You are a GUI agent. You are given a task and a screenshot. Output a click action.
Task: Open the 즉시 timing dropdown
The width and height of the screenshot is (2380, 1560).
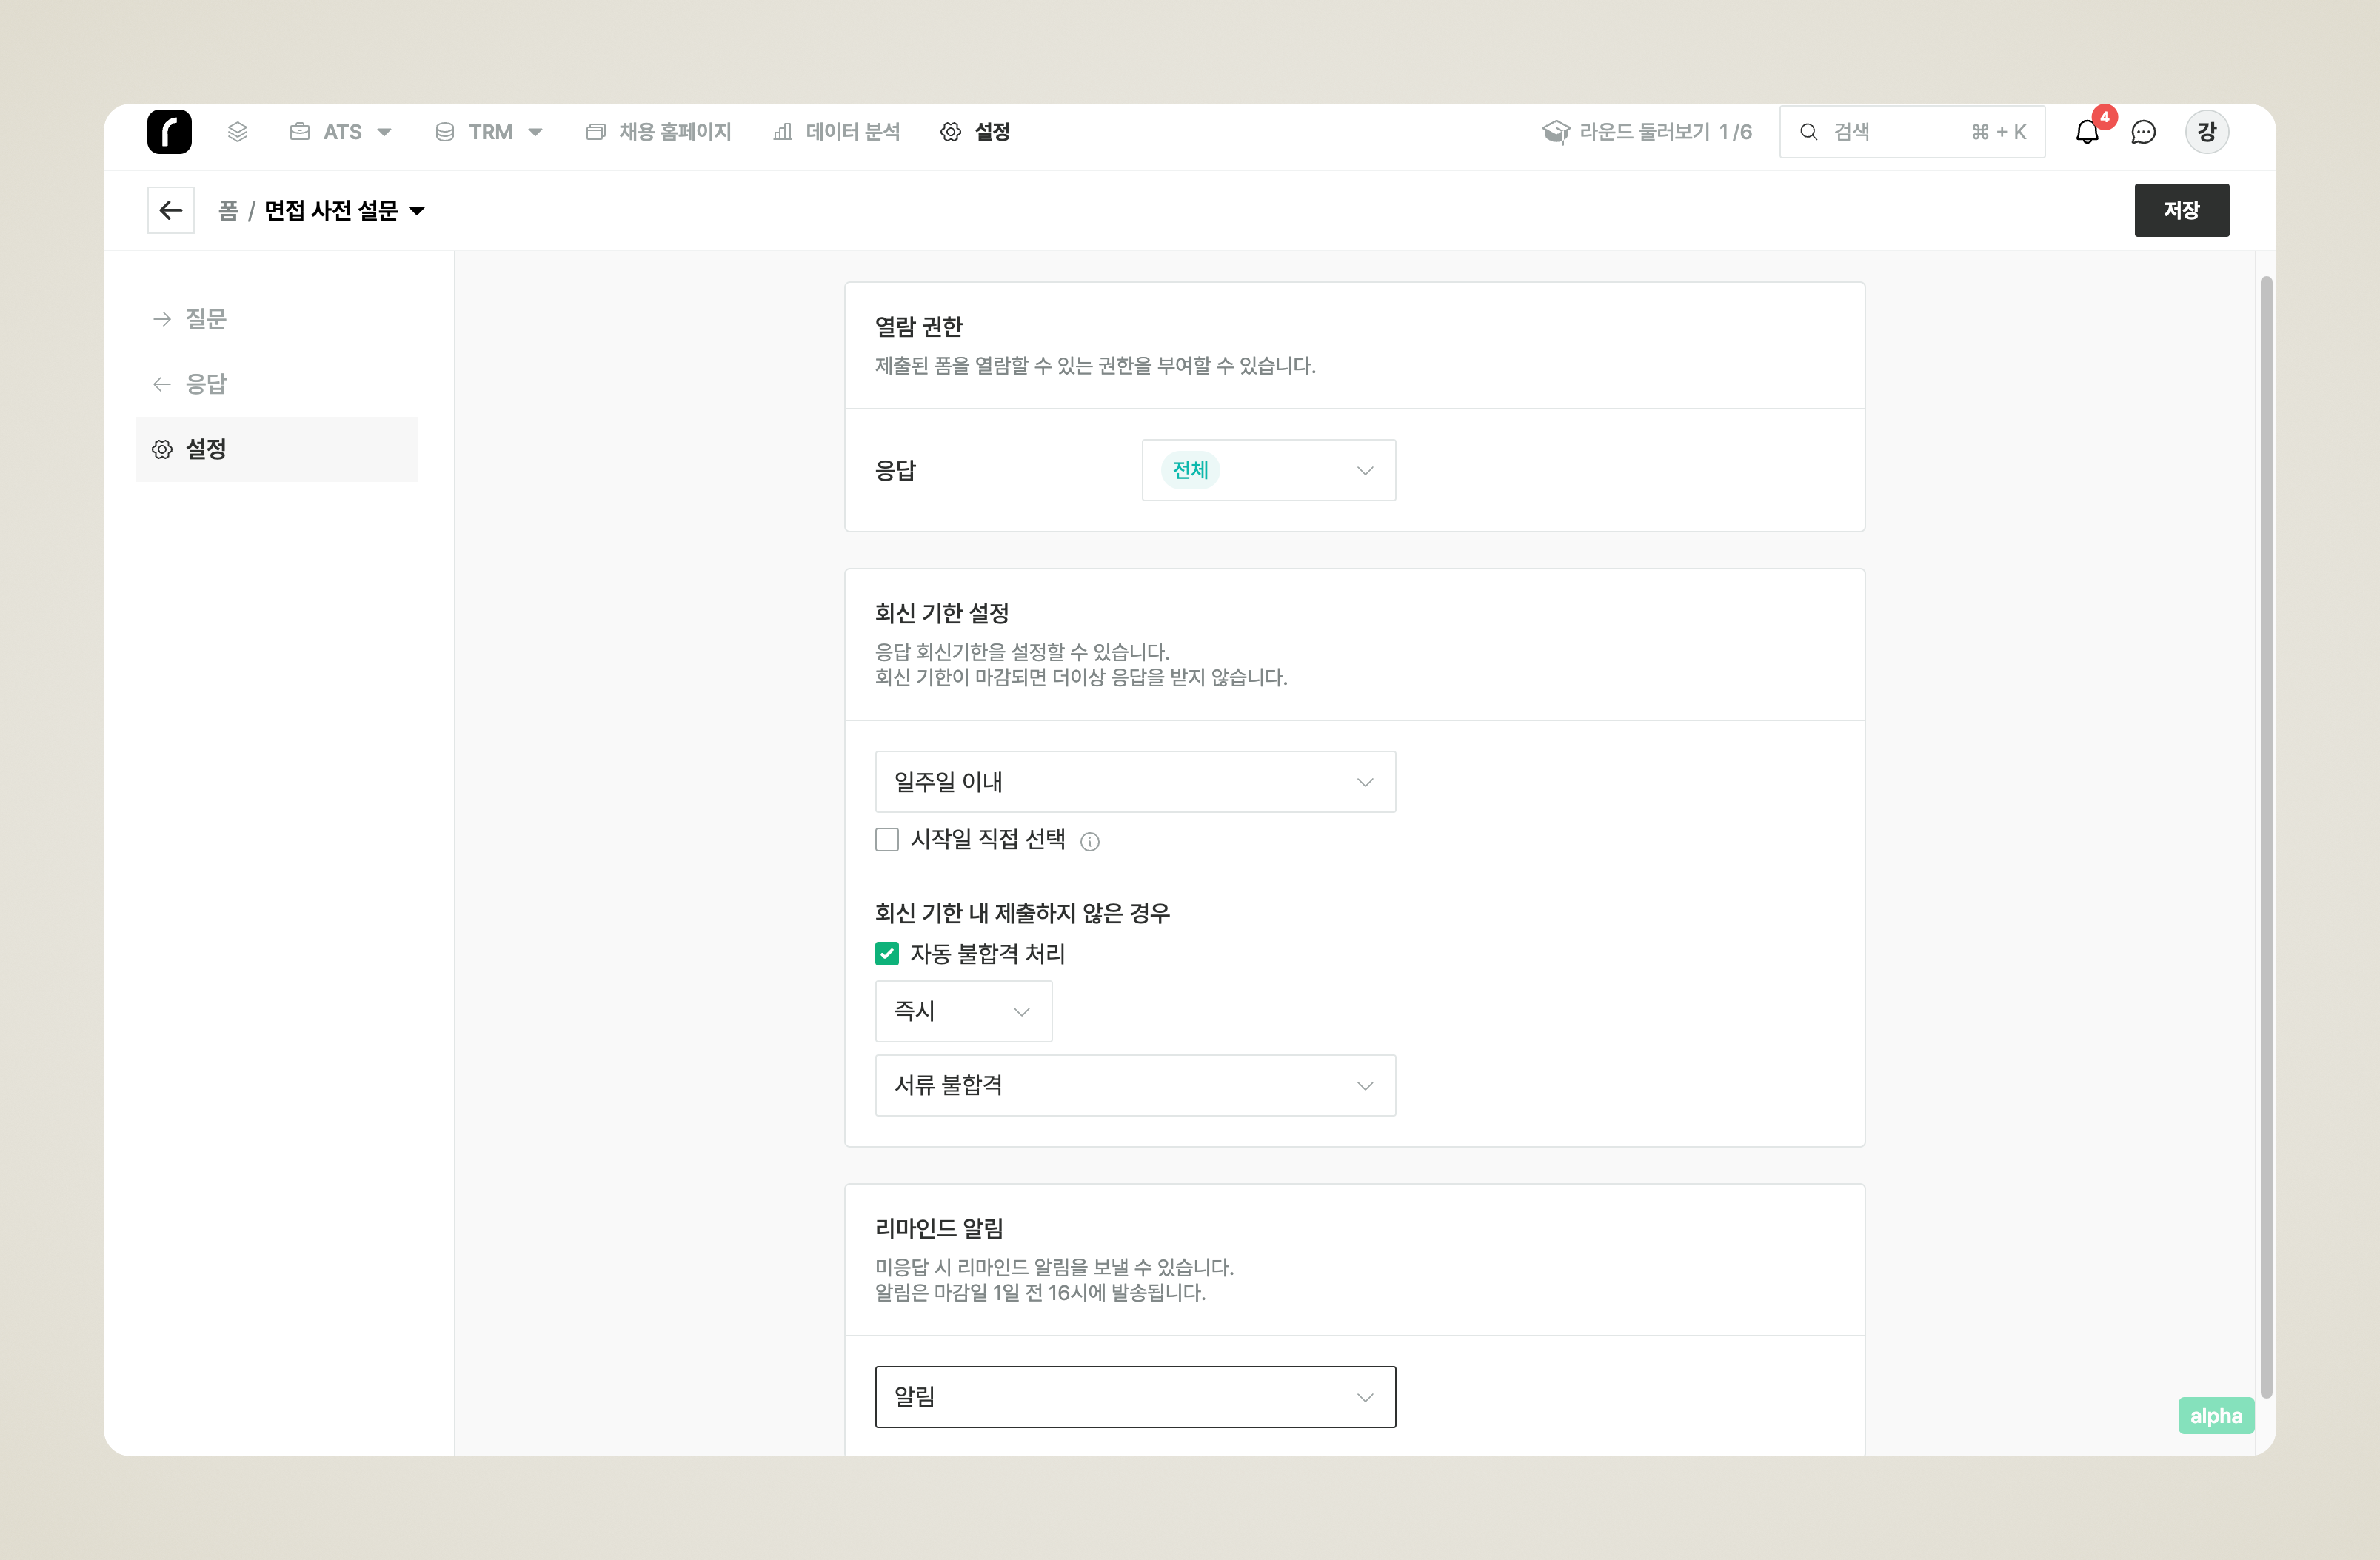click(x=963, y=1011)
